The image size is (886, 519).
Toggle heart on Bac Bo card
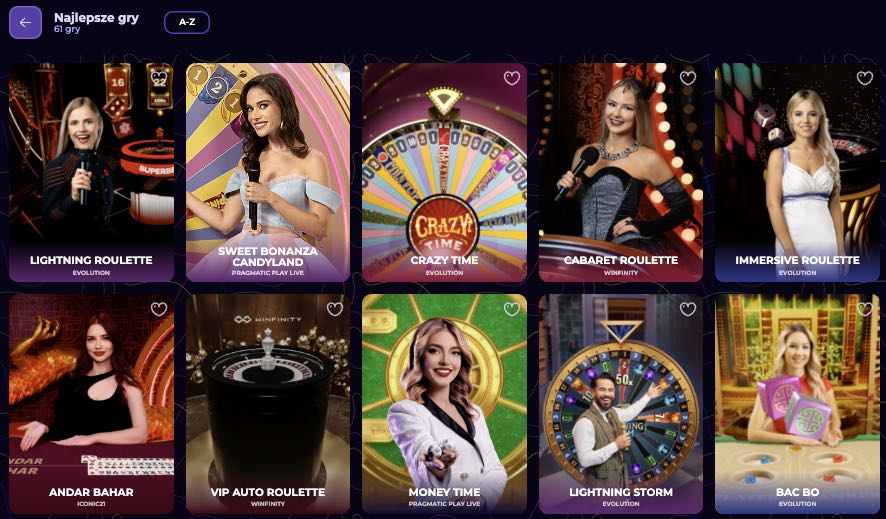coord(865,309)
